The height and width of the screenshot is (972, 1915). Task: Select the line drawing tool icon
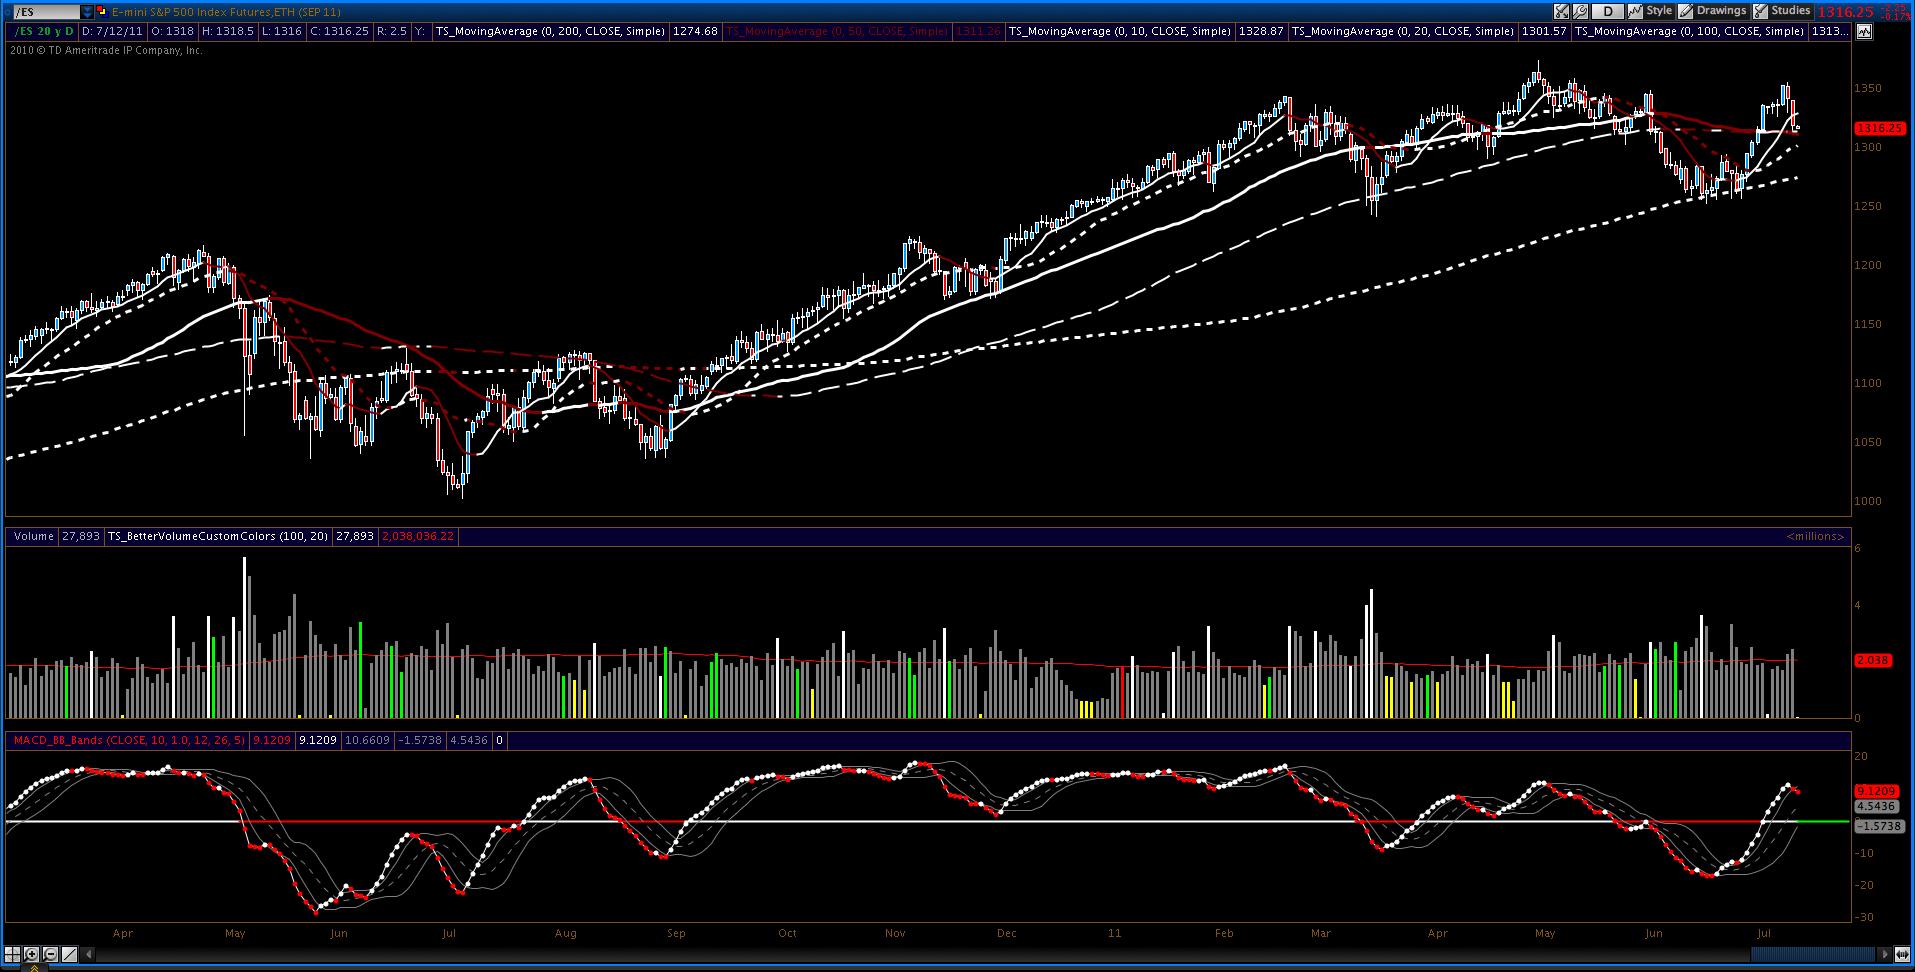(x=69, y=954)
